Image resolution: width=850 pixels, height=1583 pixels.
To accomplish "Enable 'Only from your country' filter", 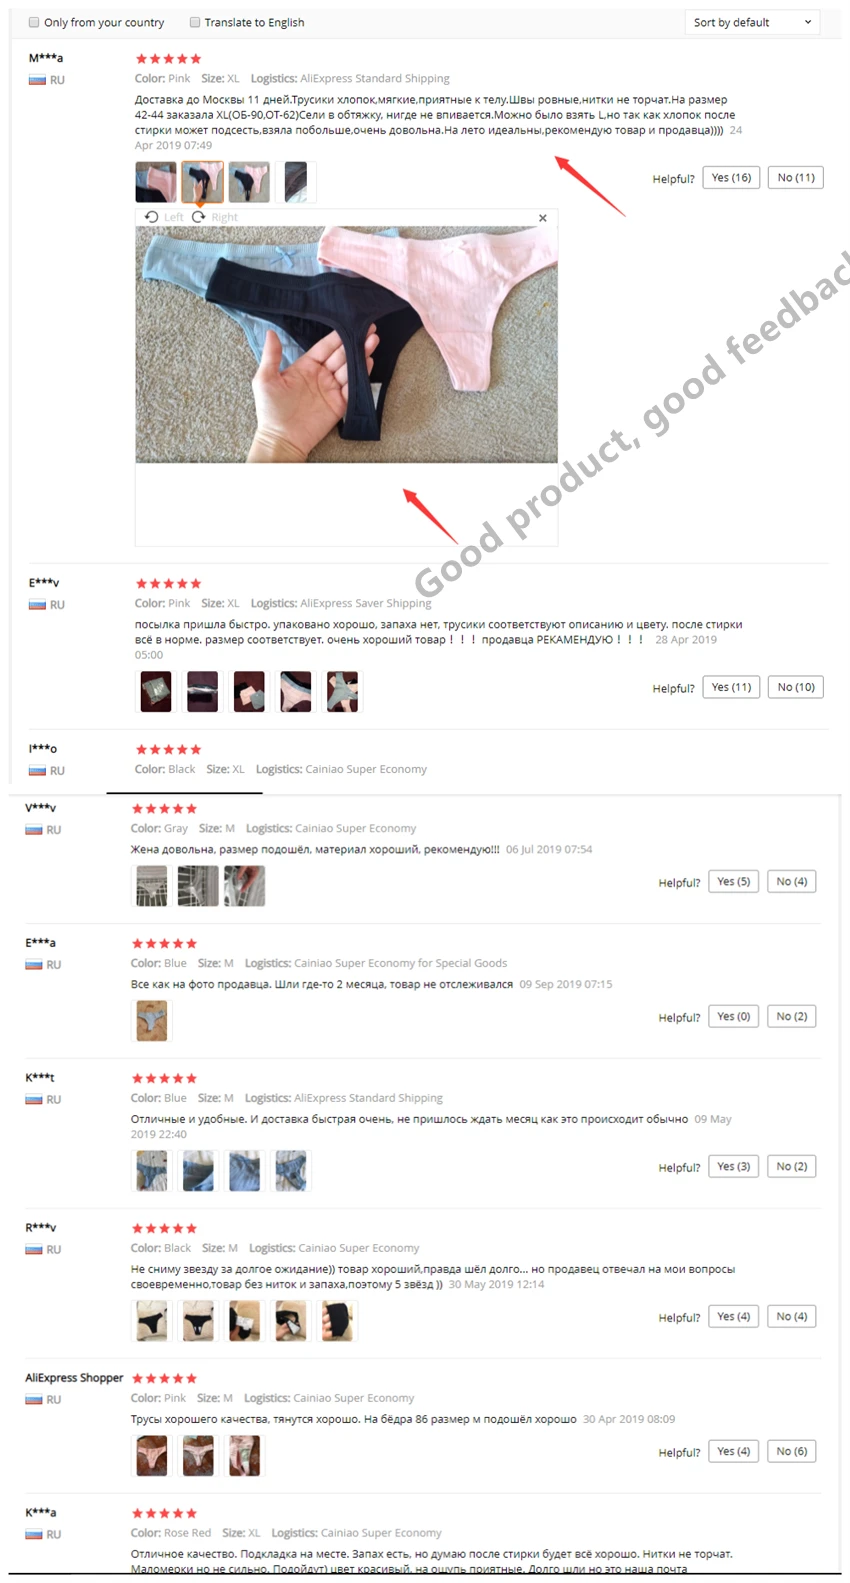I will tap(34, 22).
